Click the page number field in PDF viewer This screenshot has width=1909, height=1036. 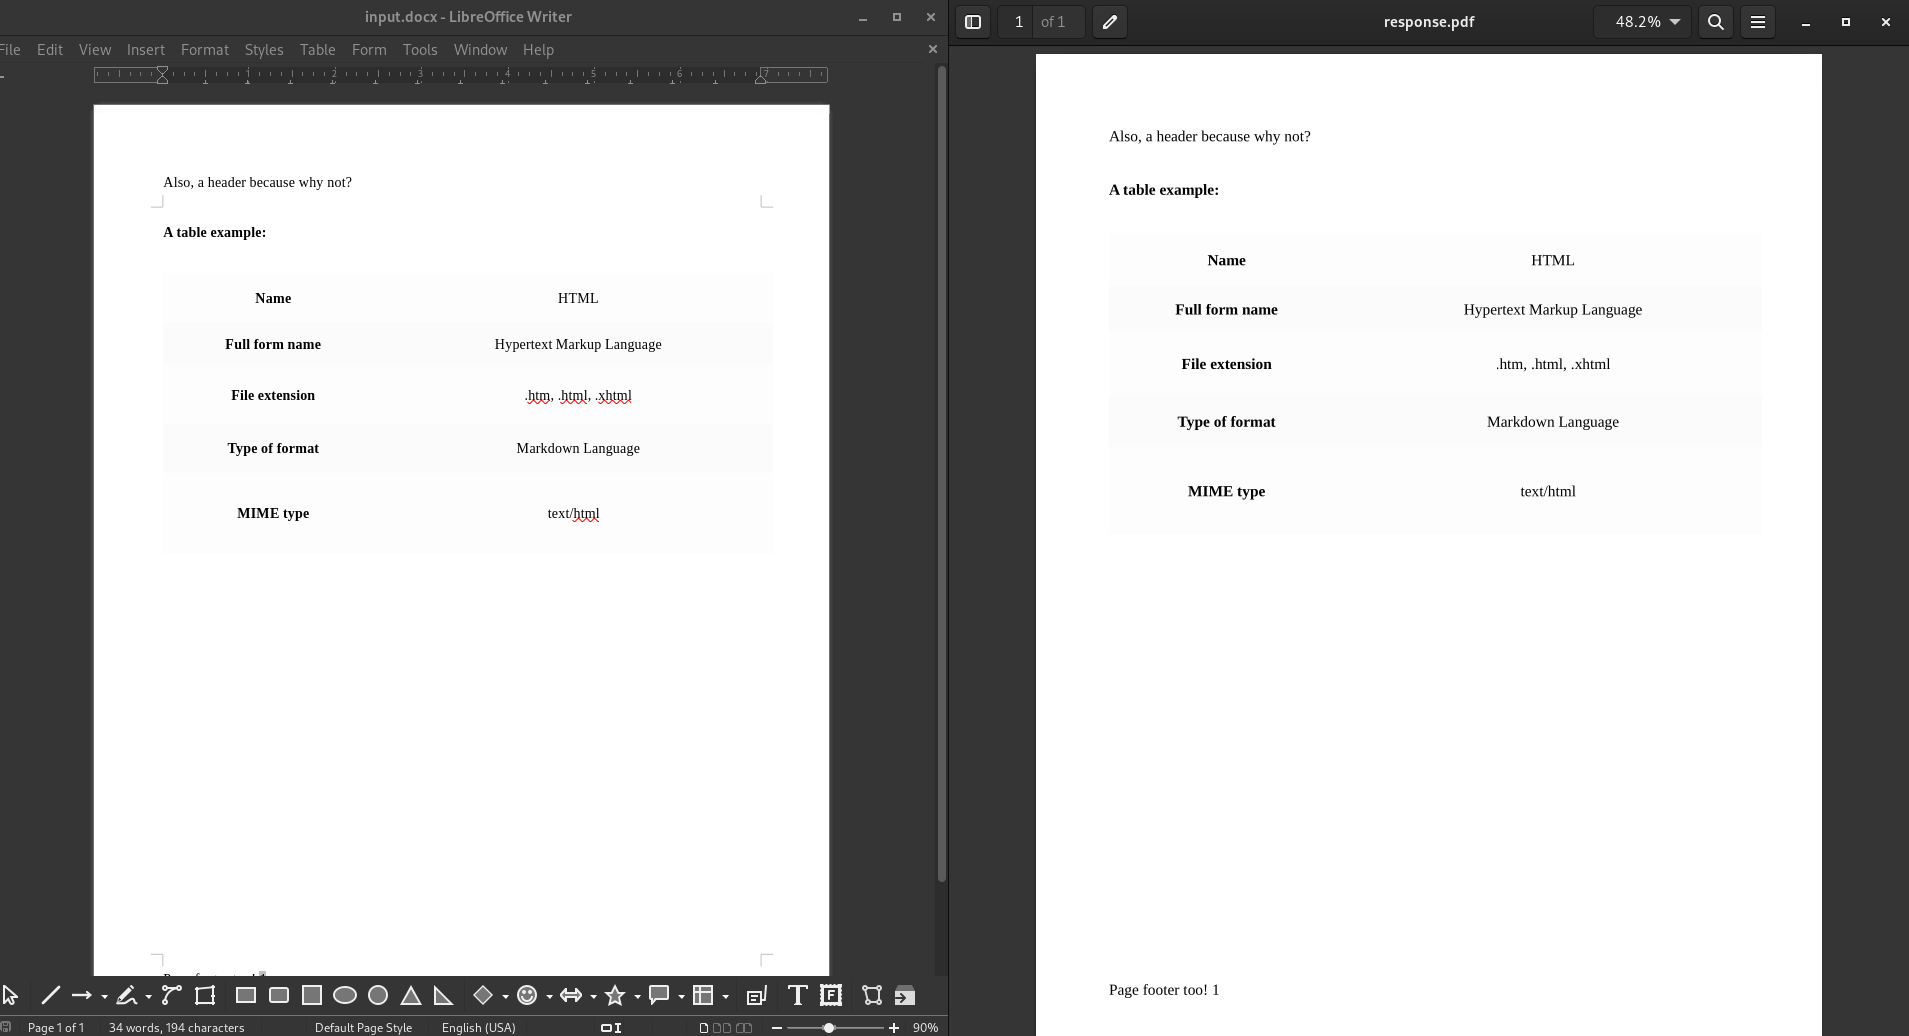(x=1018, y=22)
